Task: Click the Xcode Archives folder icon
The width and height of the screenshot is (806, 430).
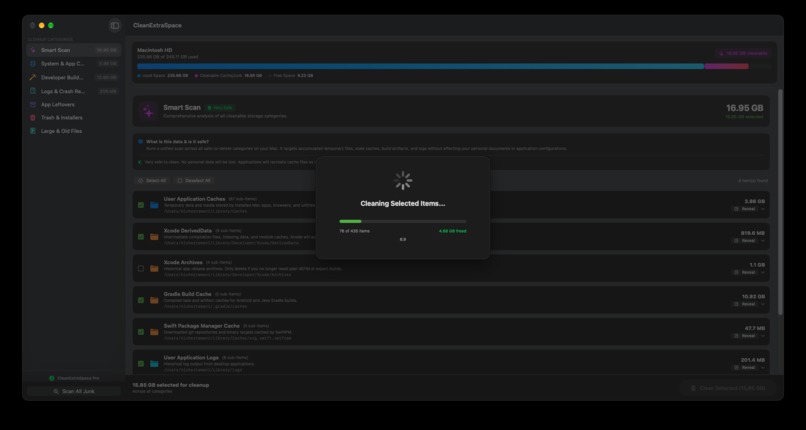Action: 154,269
